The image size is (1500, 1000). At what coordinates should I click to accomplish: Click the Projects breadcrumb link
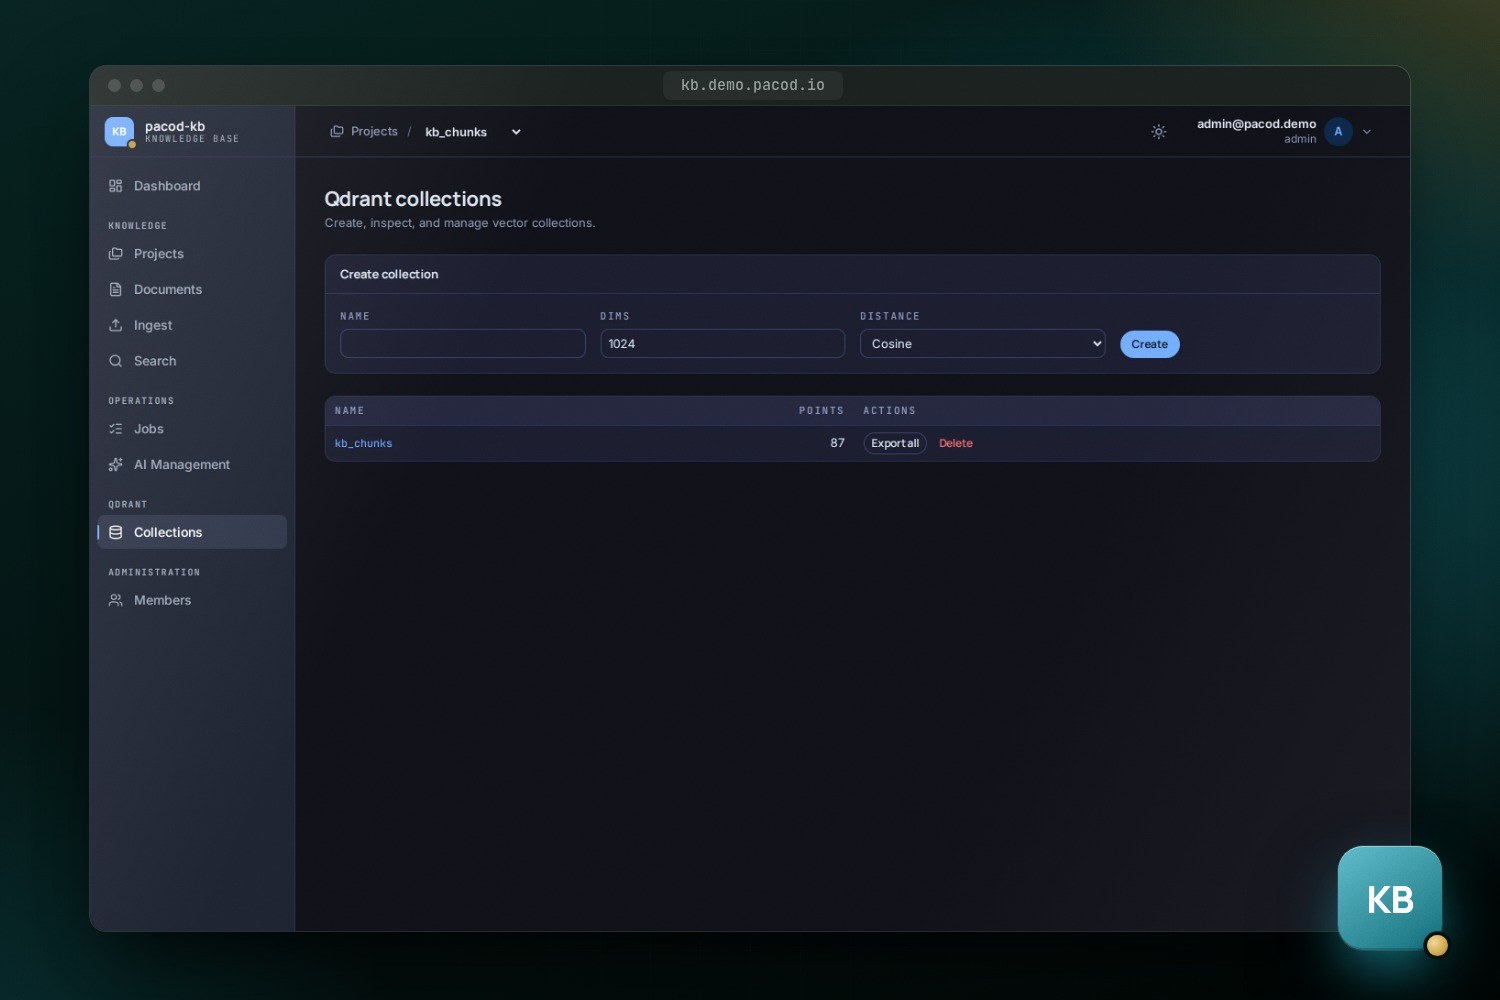point(374,132)
